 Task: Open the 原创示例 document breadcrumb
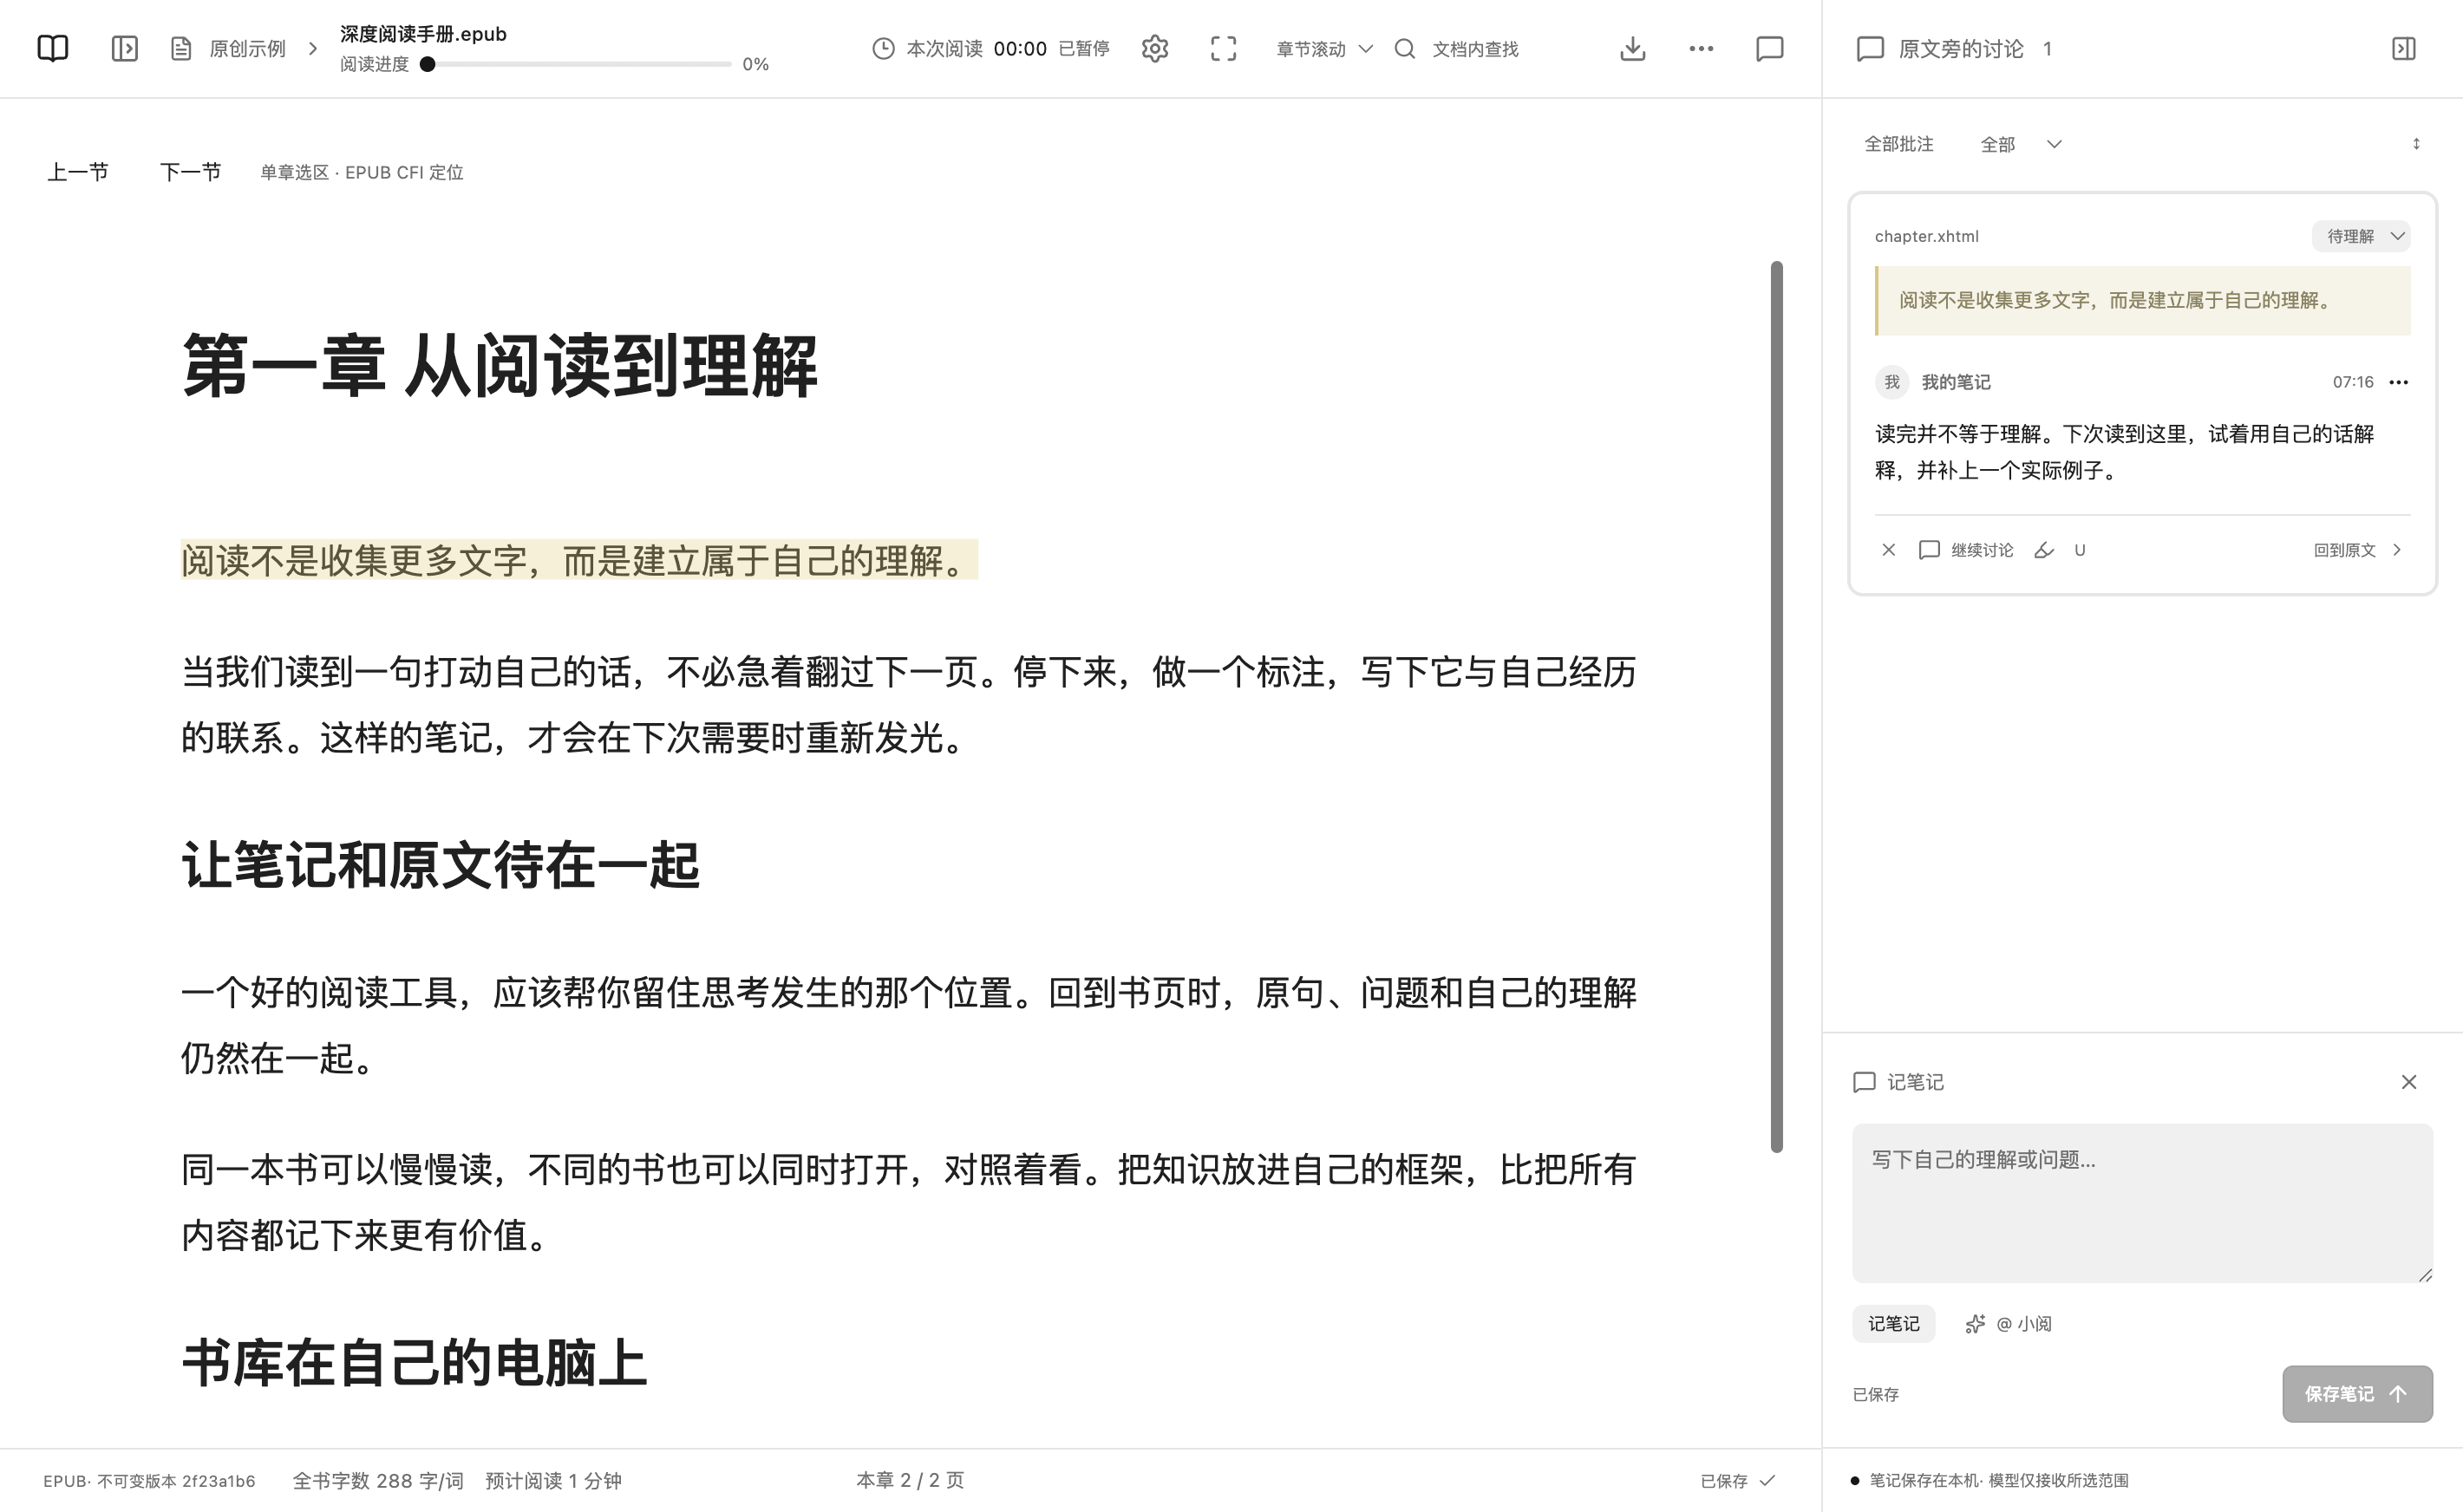(x=229, y=48)
